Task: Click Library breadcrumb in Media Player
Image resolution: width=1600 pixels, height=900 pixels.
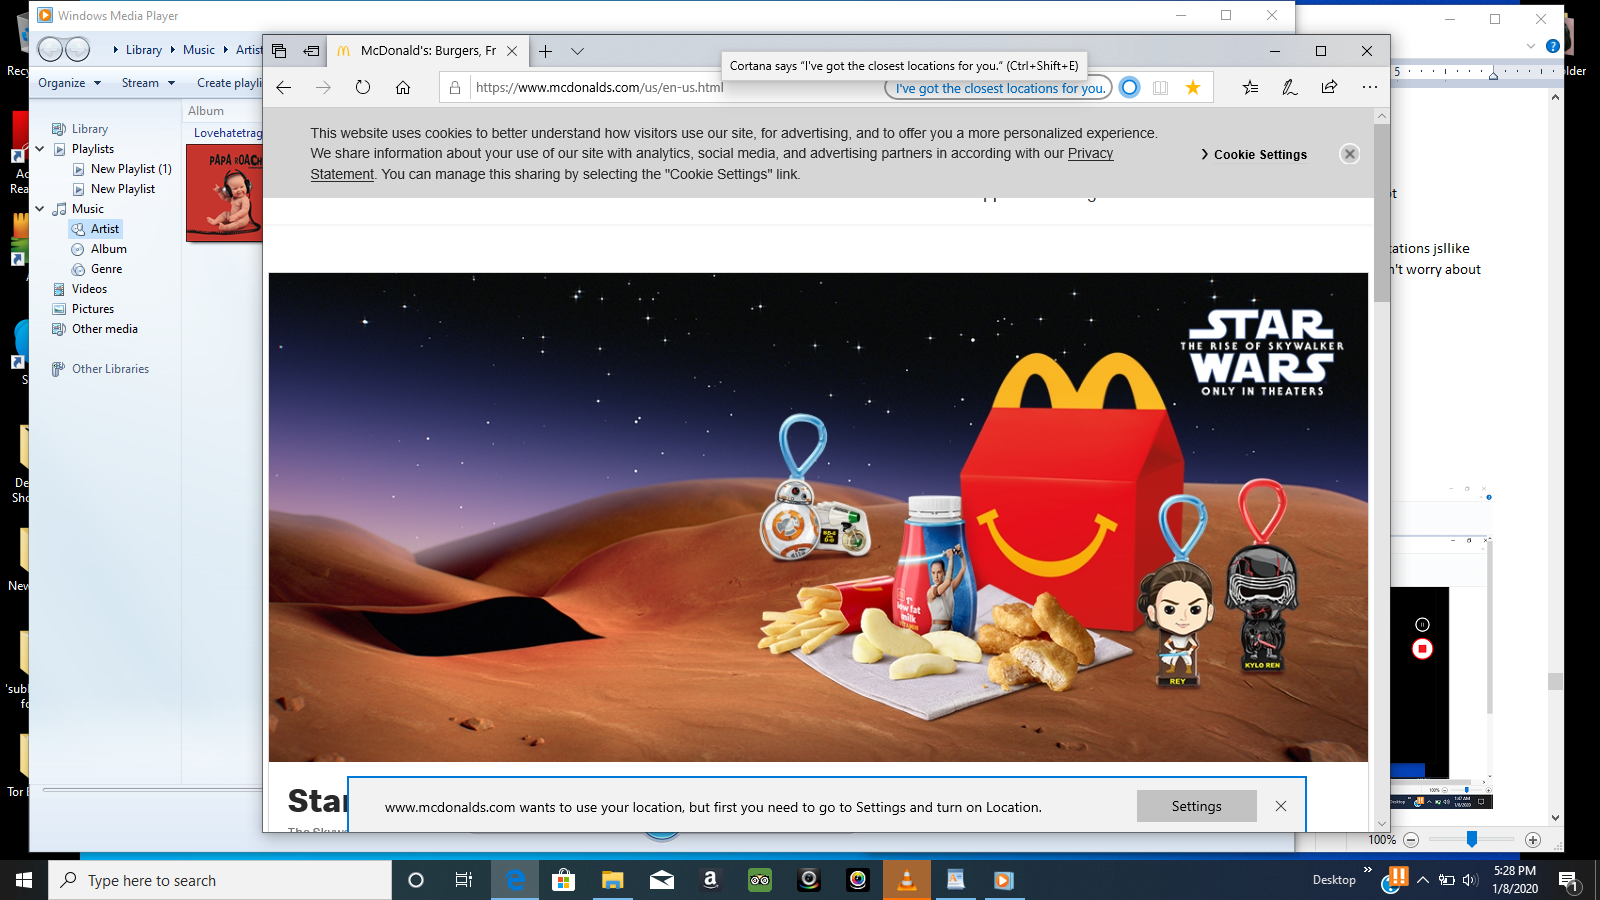Action: [144, 50]
